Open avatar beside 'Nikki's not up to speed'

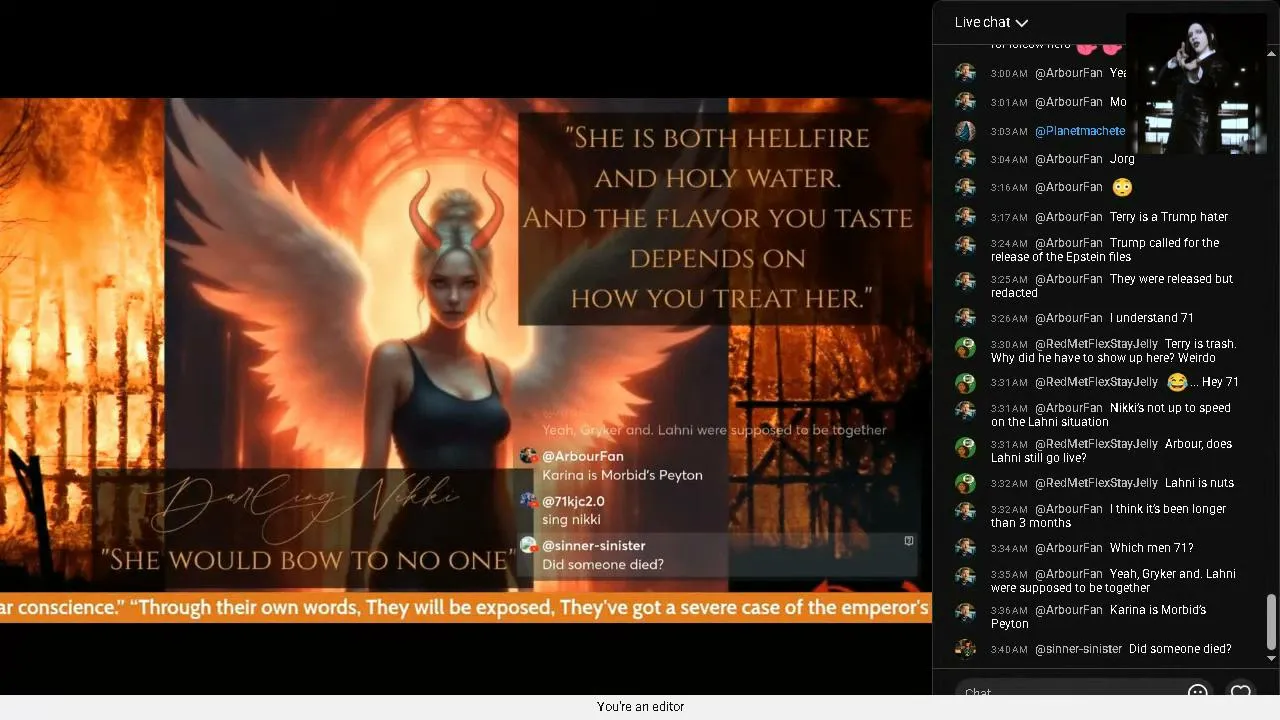tap(965, 410)
